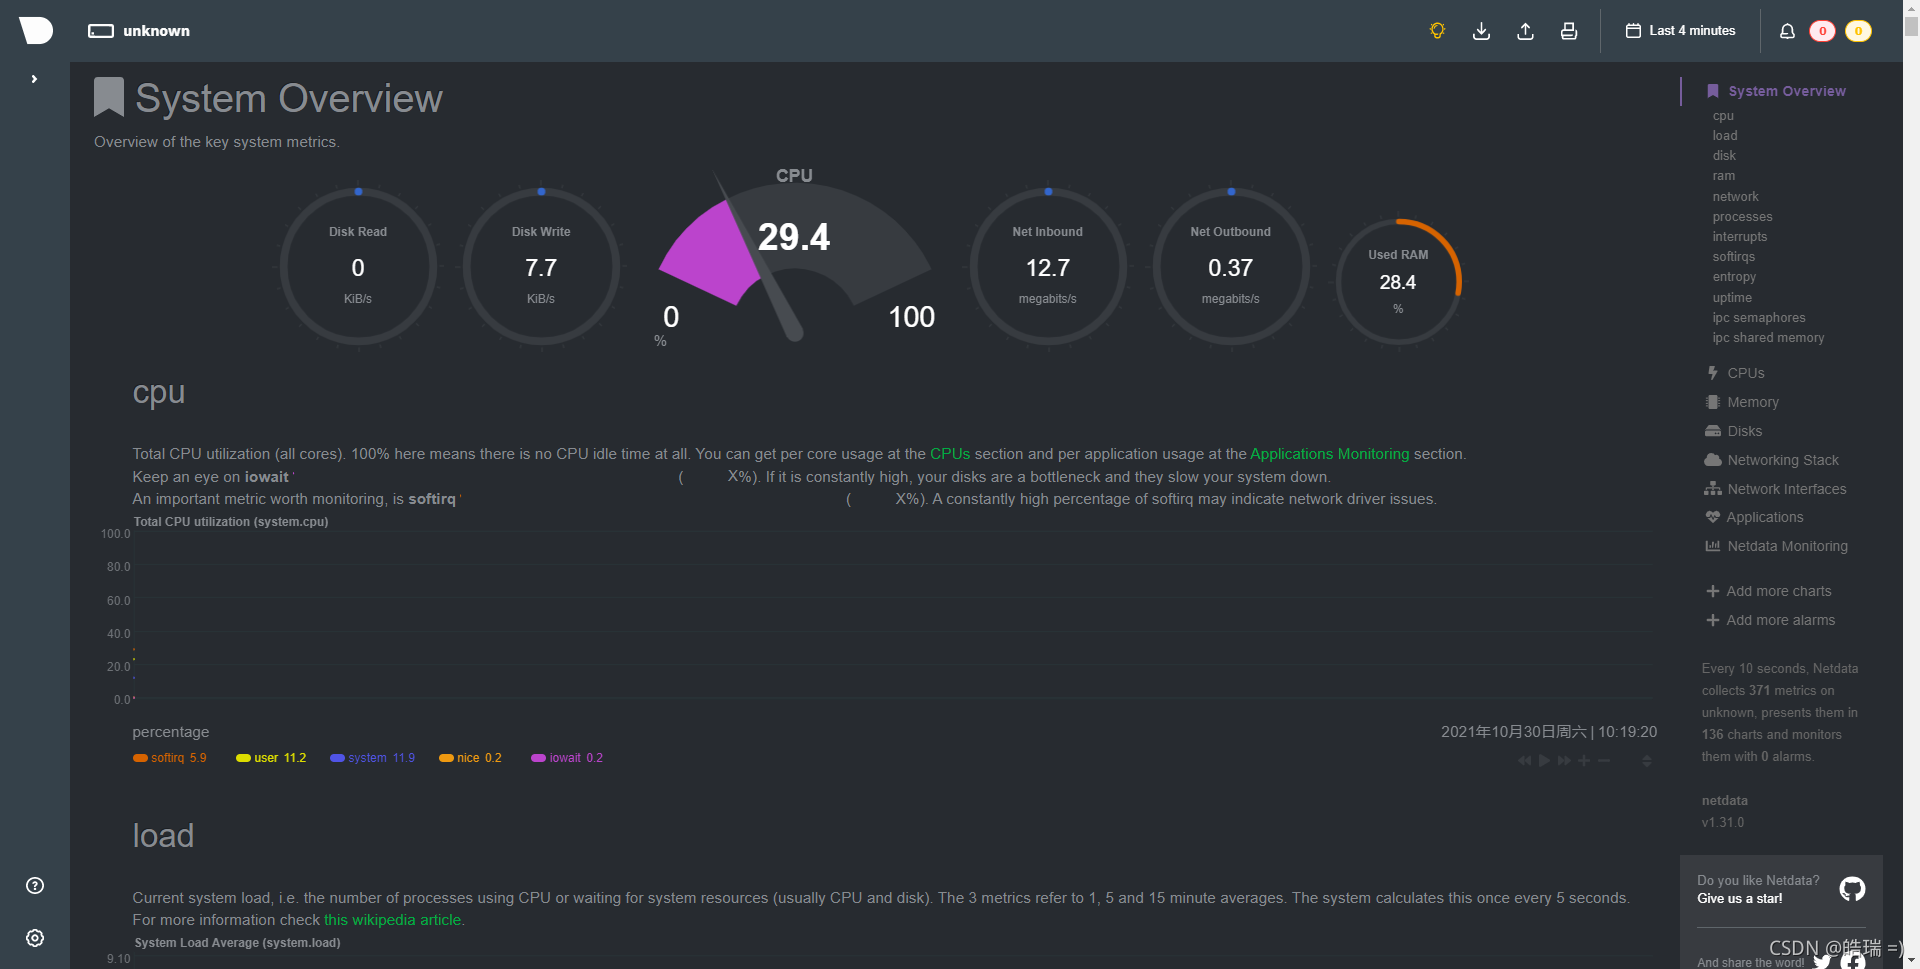Viewport: 1920px width, 969px height.
Task: Click the Netdata logo icon
Action: (x=35, y=30)
